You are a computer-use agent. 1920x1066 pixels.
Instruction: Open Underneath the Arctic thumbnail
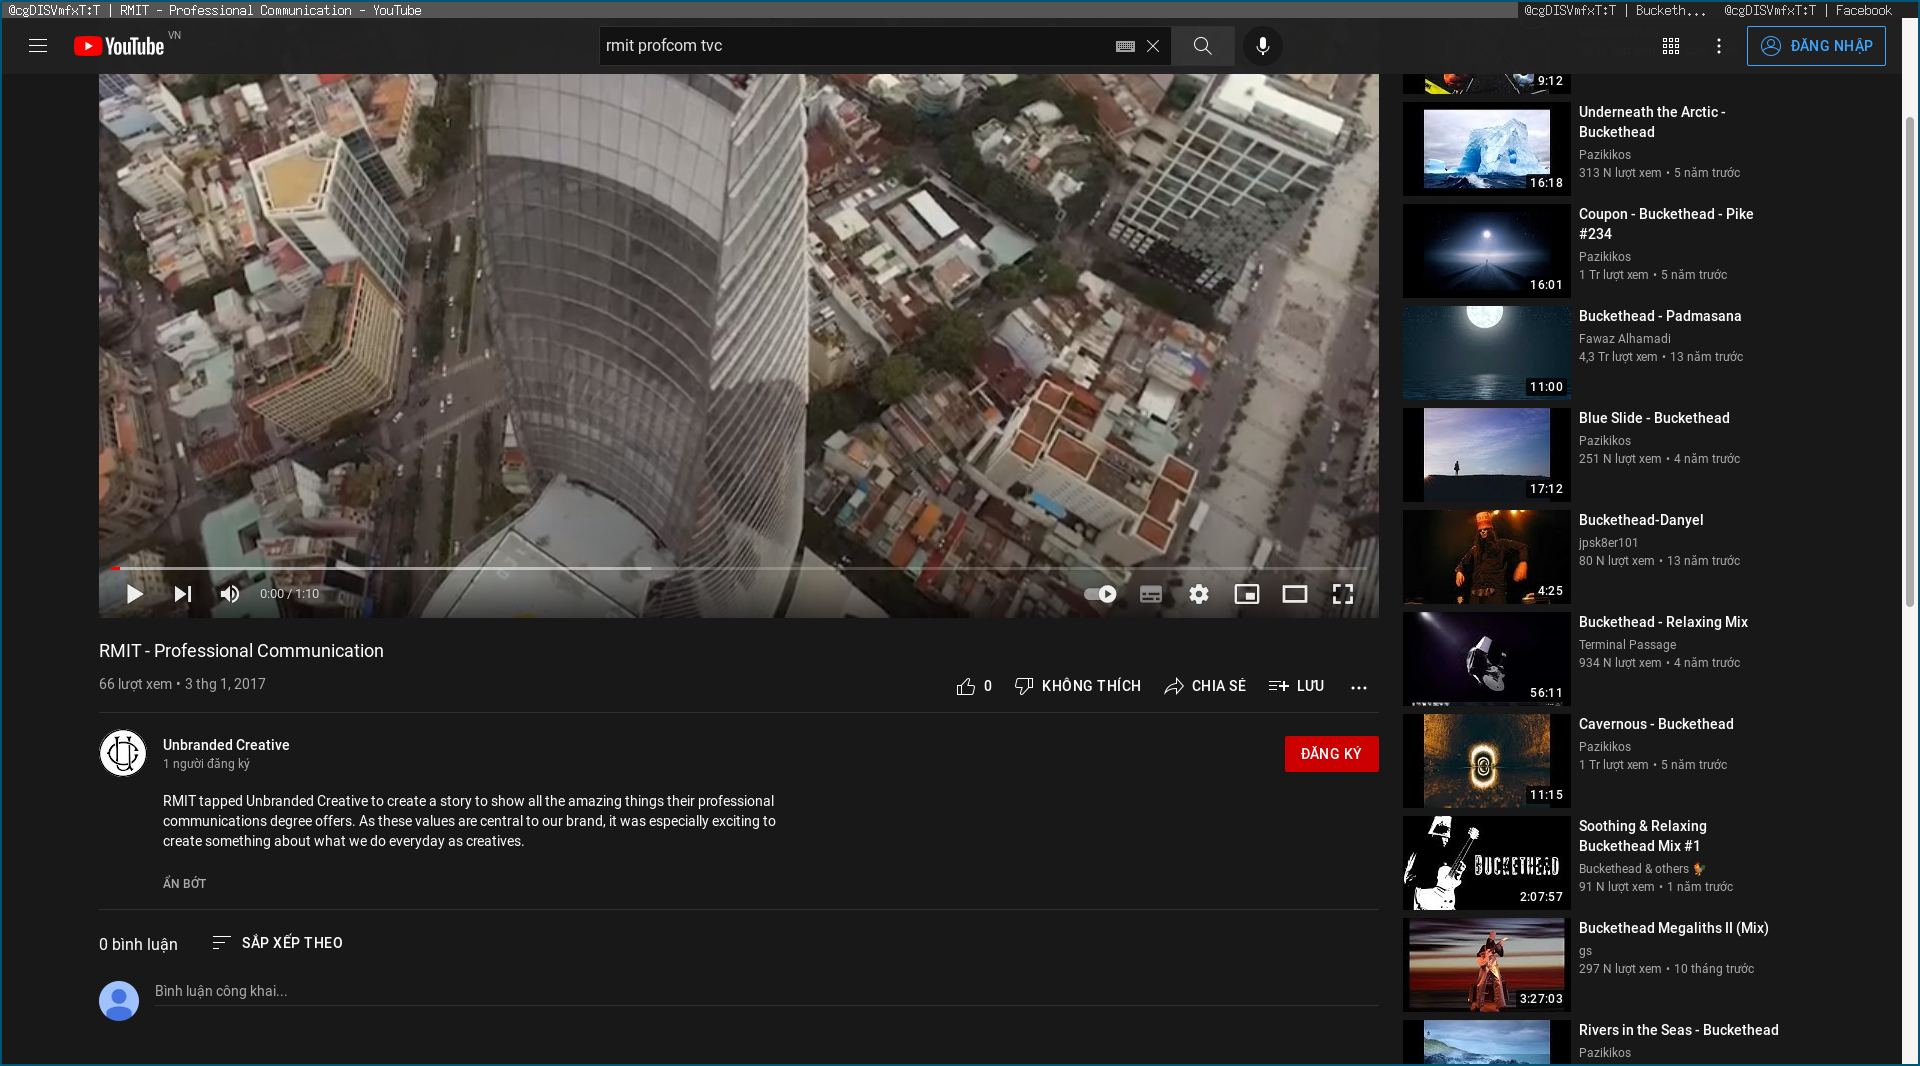(1487, 149)
